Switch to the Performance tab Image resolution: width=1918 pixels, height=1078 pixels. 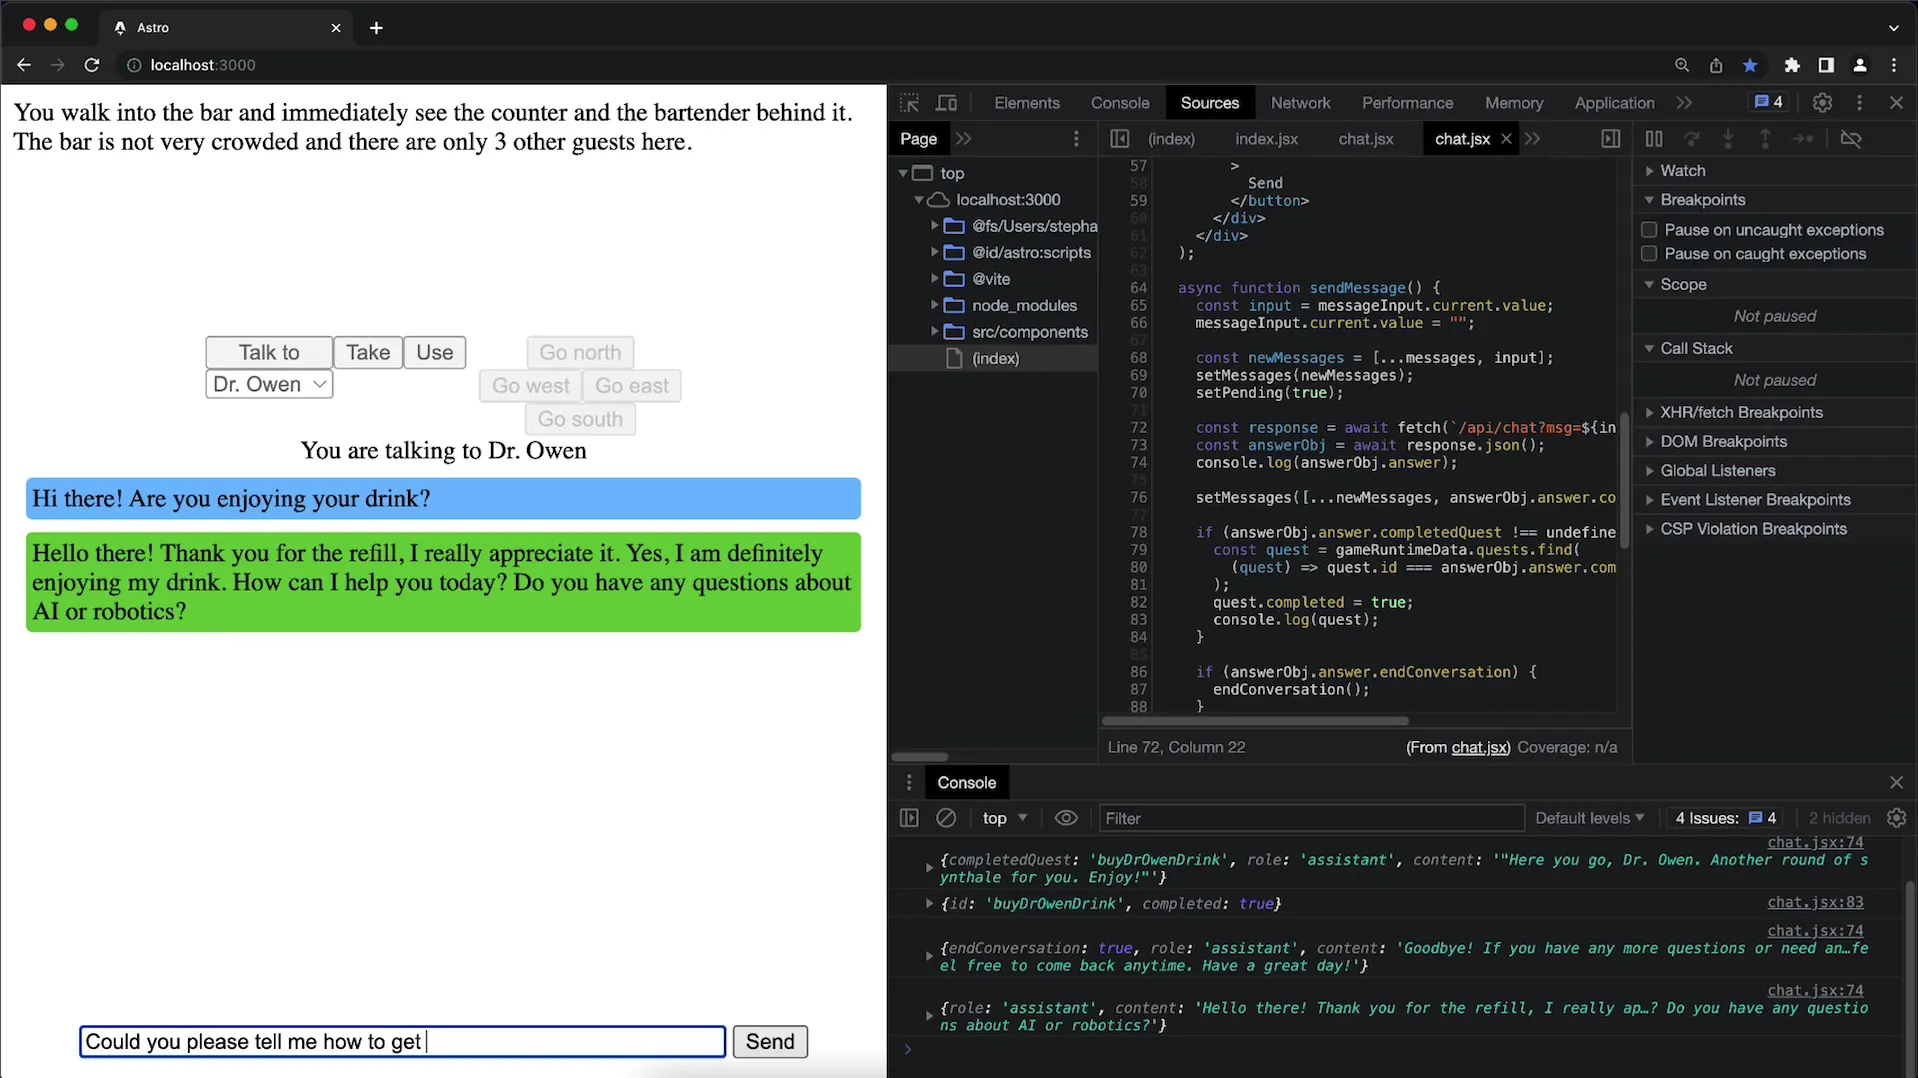(x=1407, y=103)
